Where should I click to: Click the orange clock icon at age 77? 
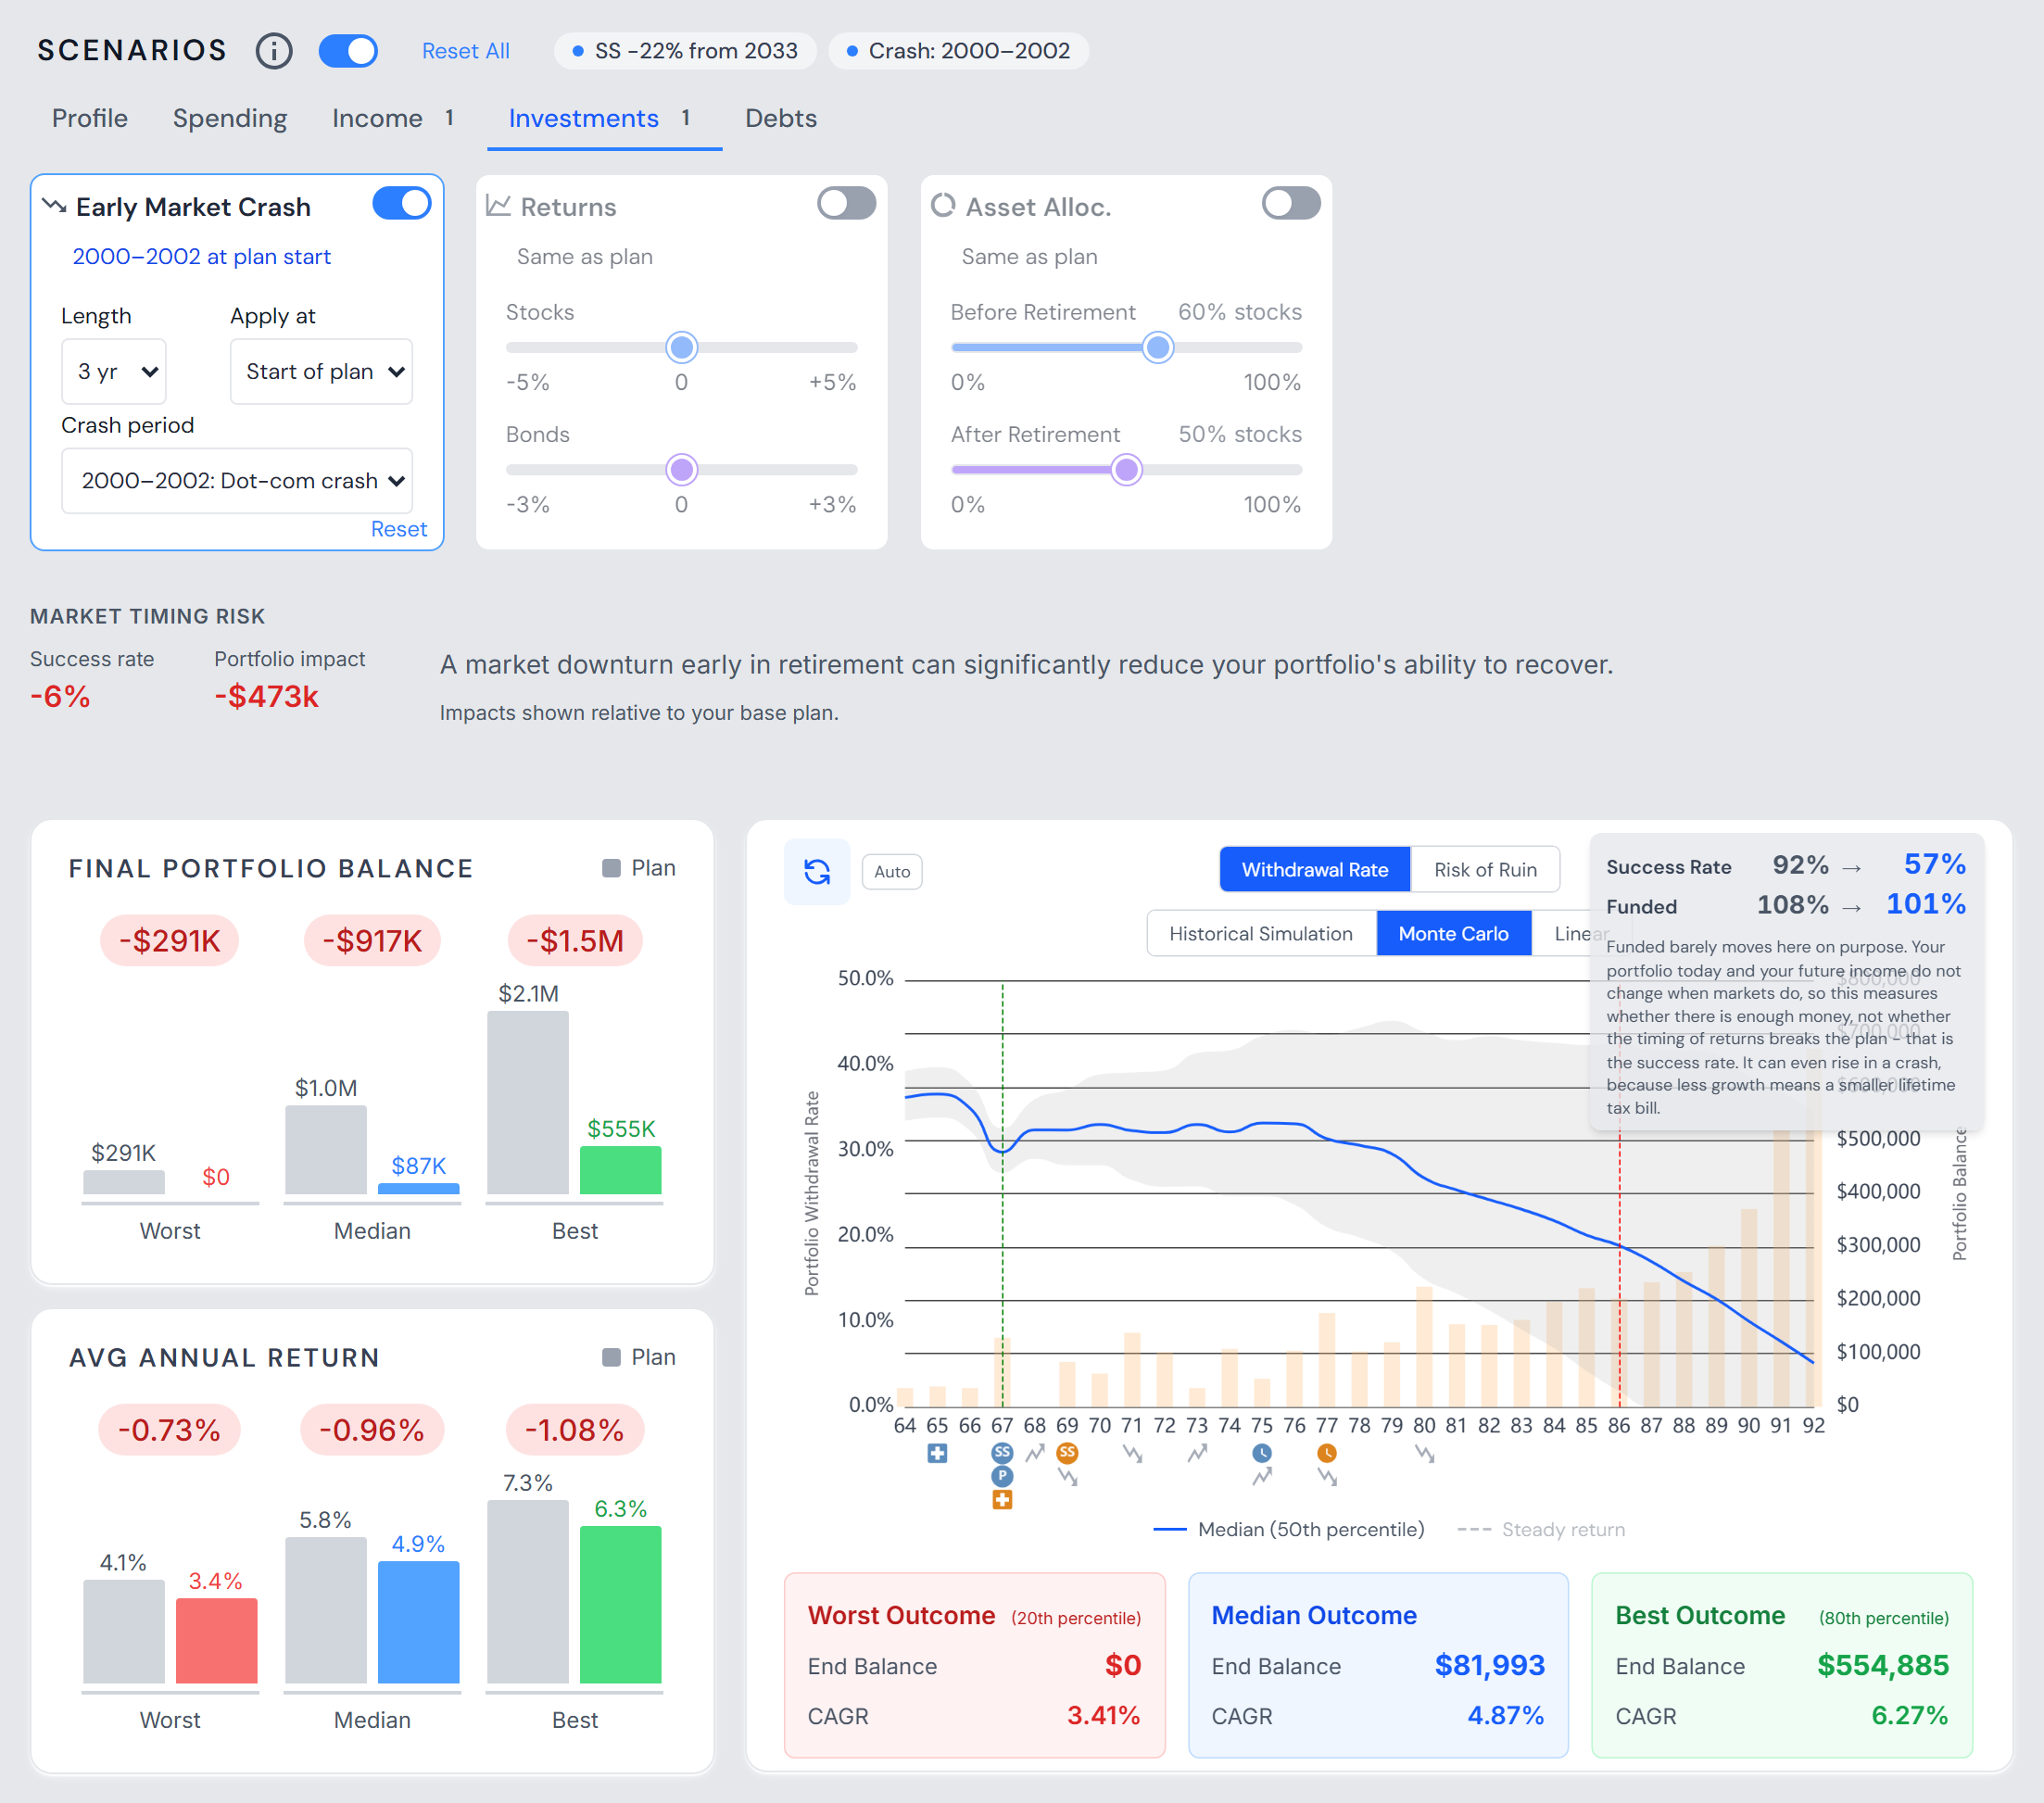(x=1327, y=1452)
